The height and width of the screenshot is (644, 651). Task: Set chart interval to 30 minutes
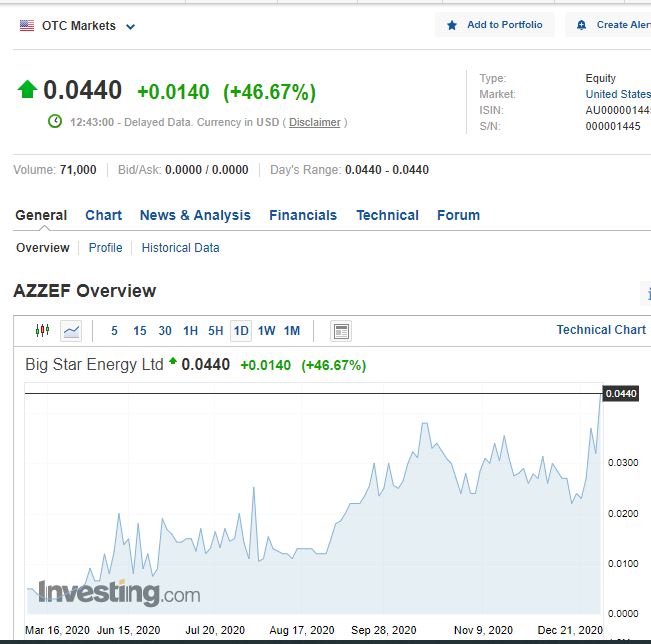pos(165,331)
